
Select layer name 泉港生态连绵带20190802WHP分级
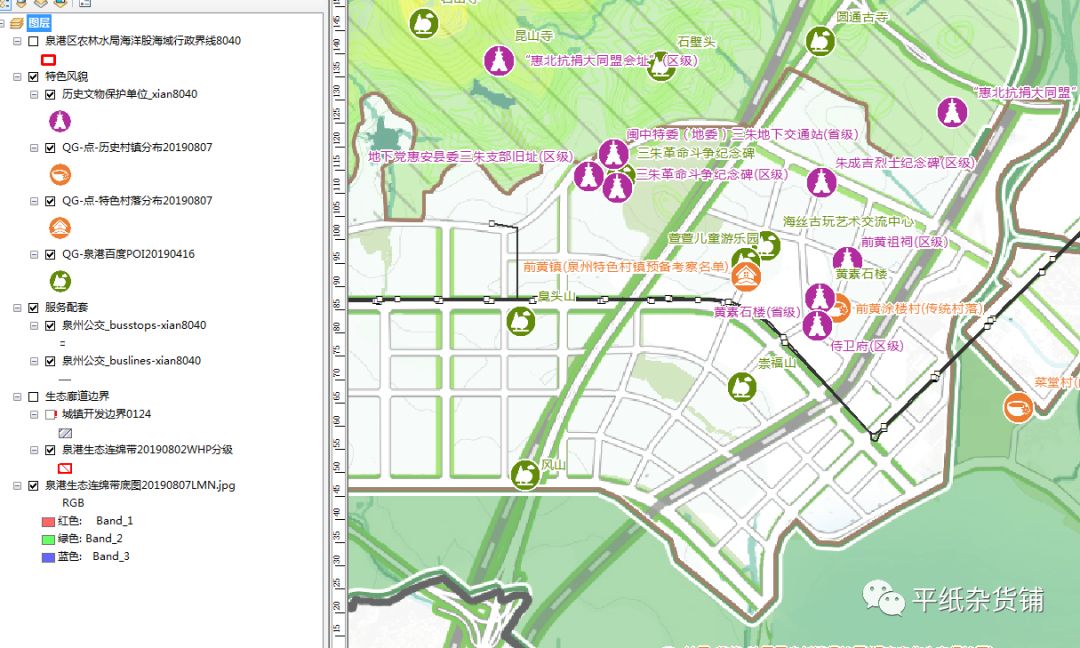tap(147, 450)
